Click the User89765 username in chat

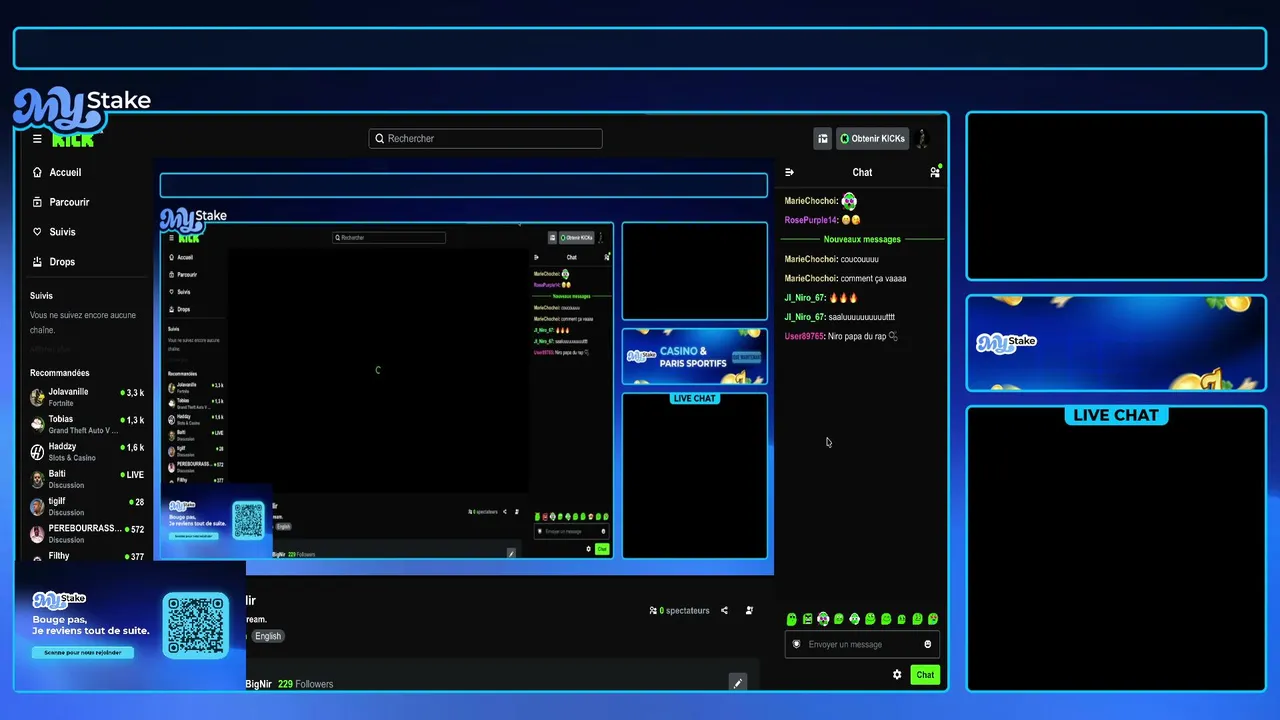point(804,337)
